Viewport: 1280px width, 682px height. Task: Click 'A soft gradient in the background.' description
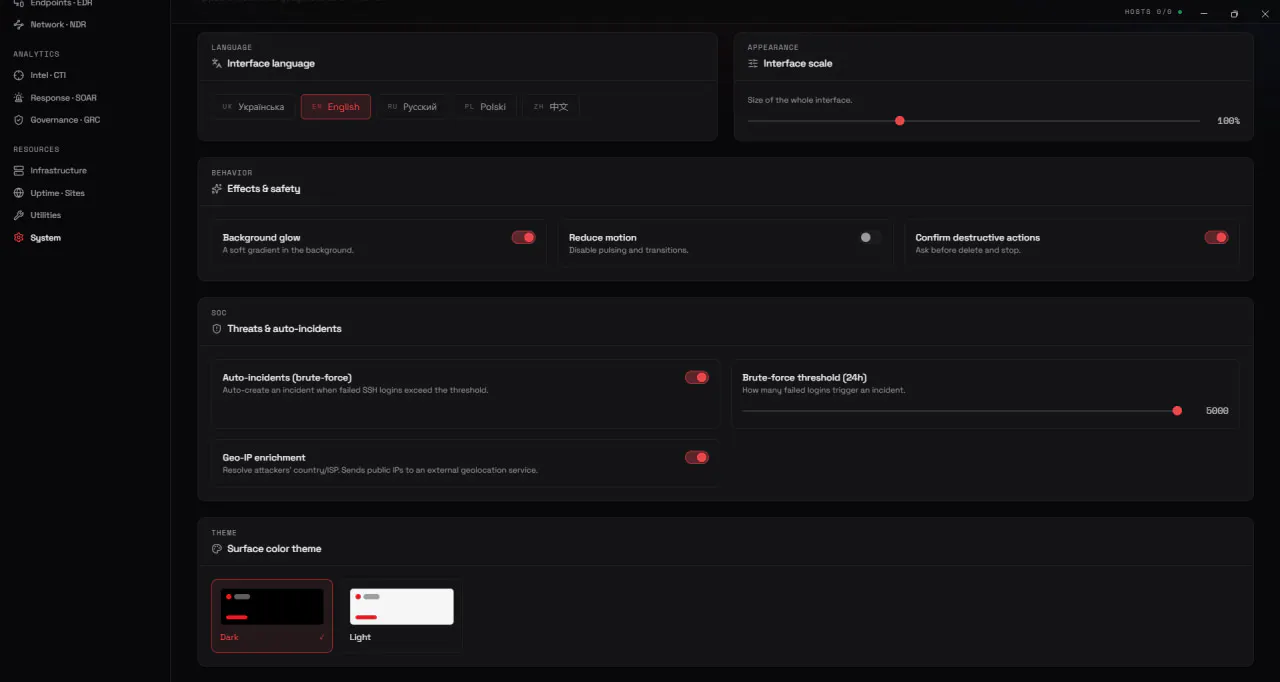(x=288, y=250)
